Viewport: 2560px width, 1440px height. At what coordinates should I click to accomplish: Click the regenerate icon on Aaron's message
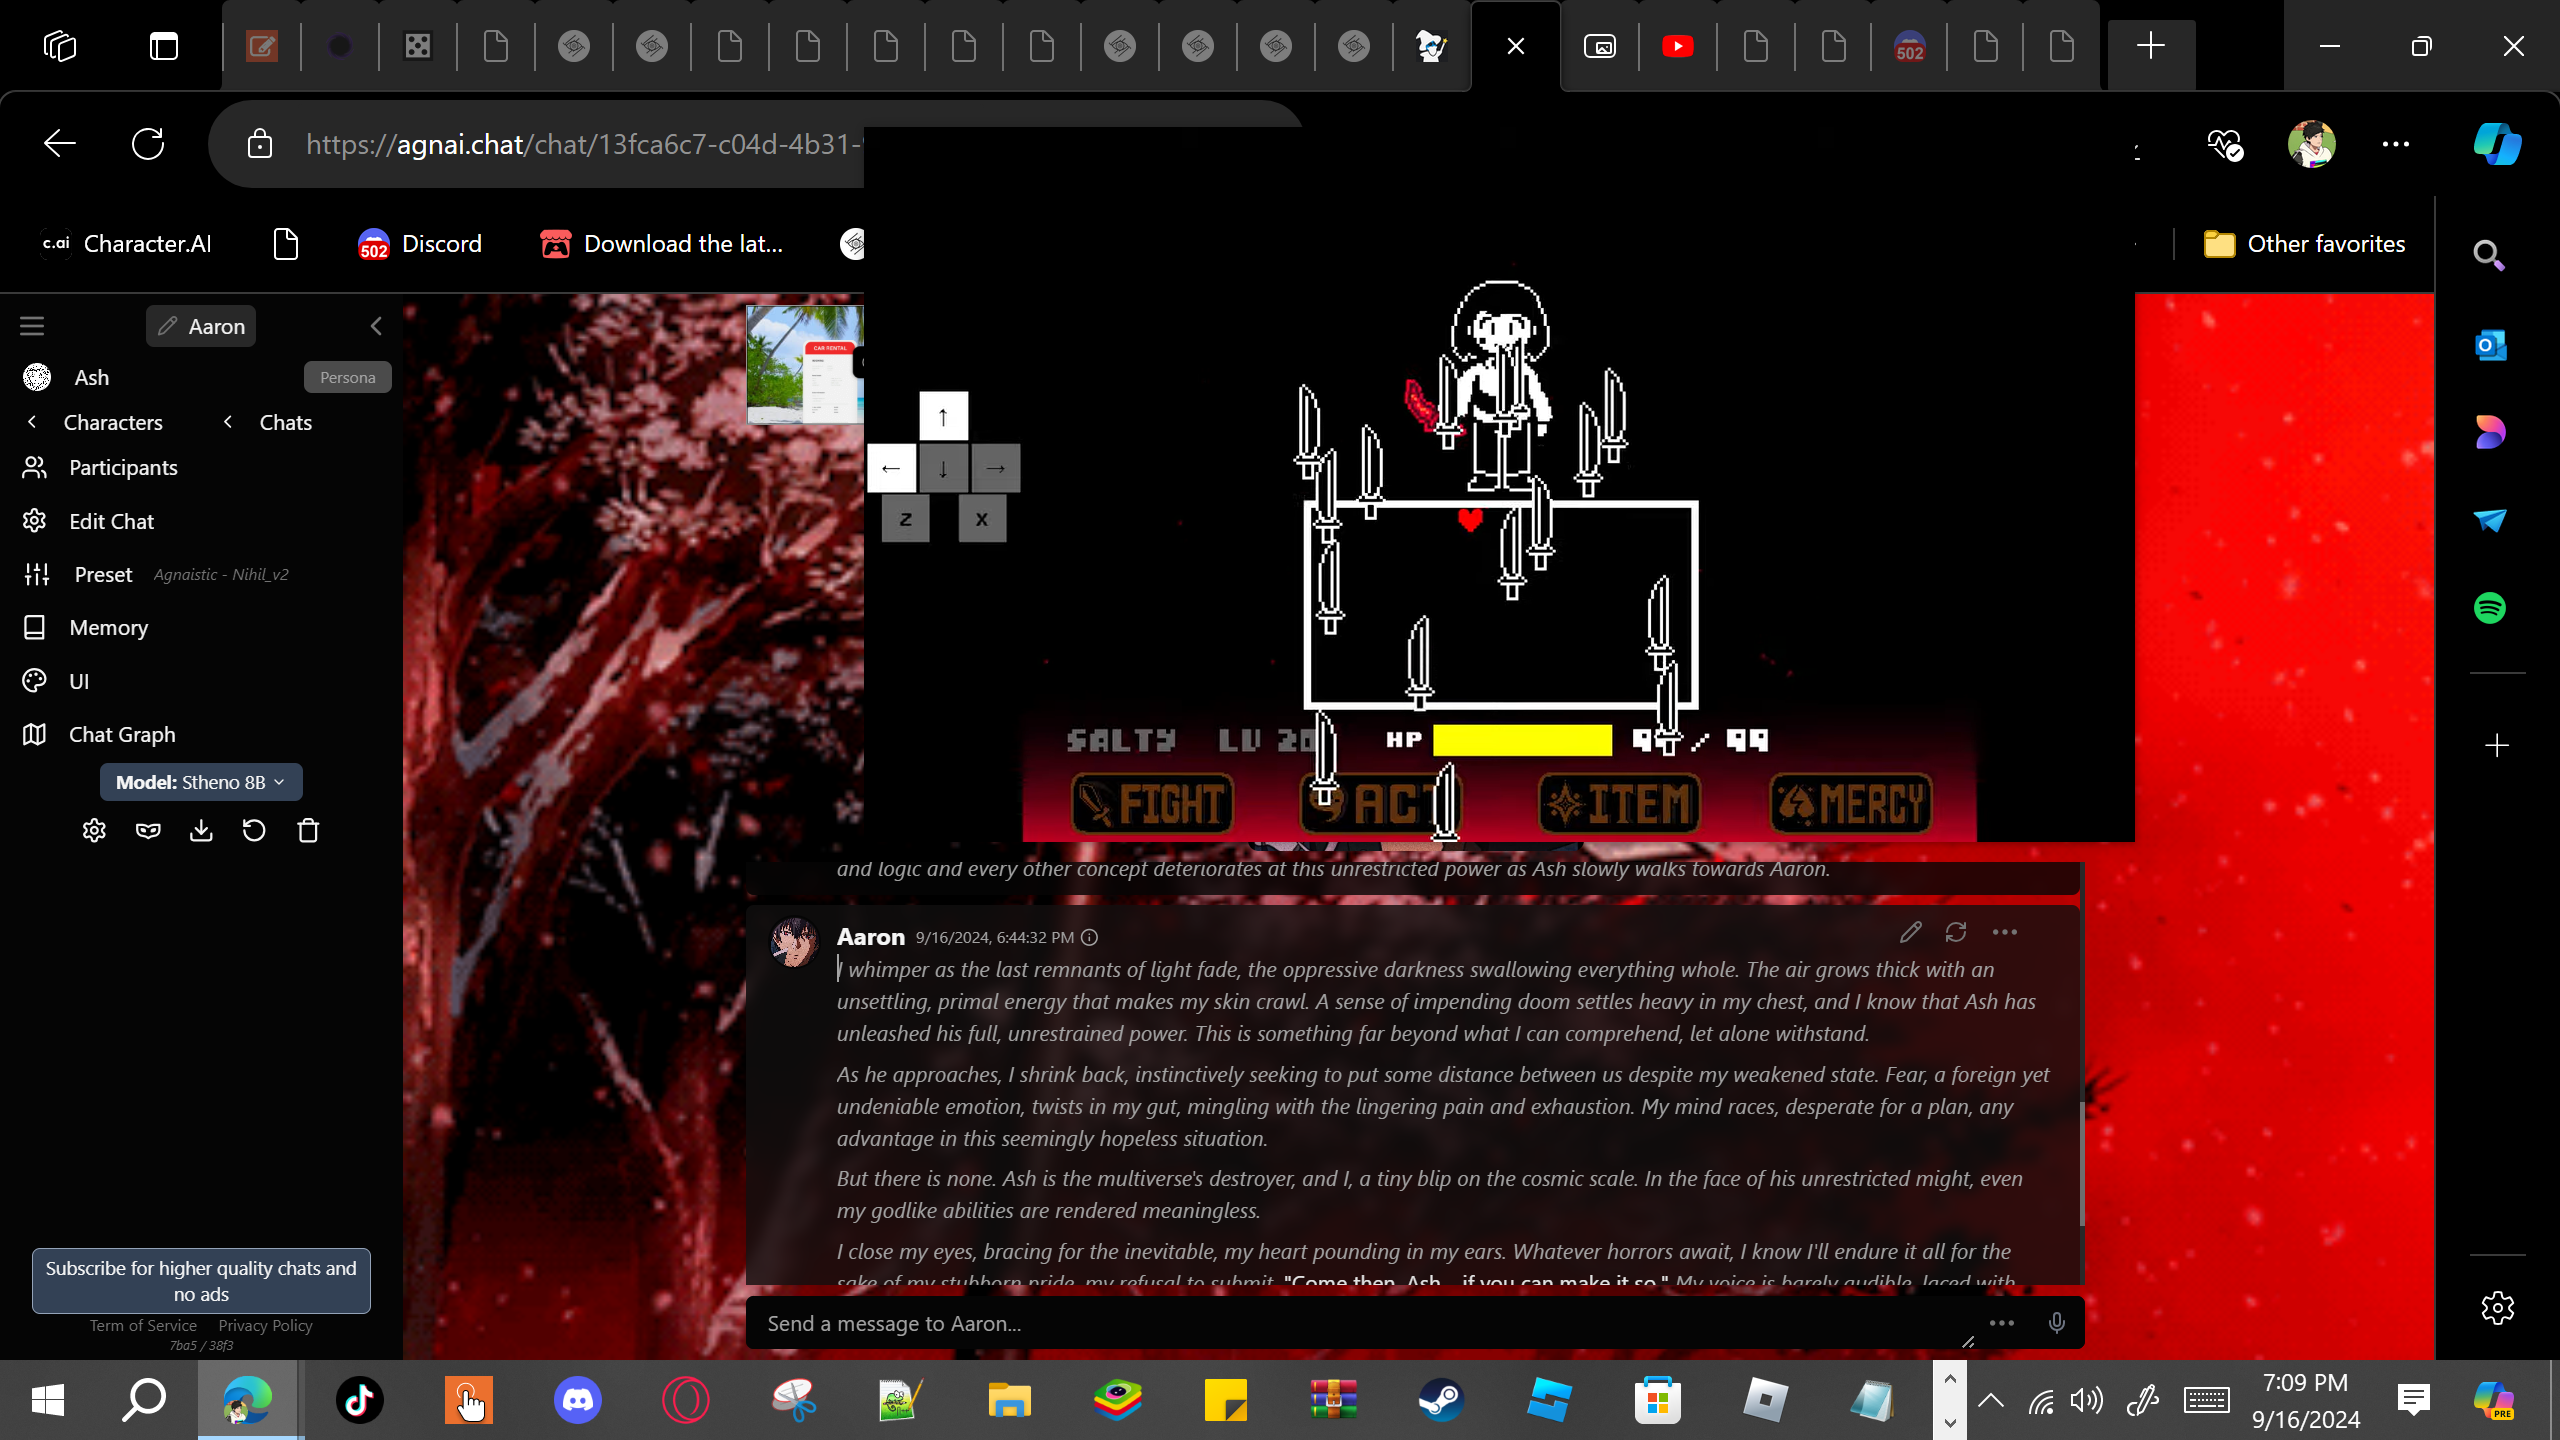(x=1956, y=932)
